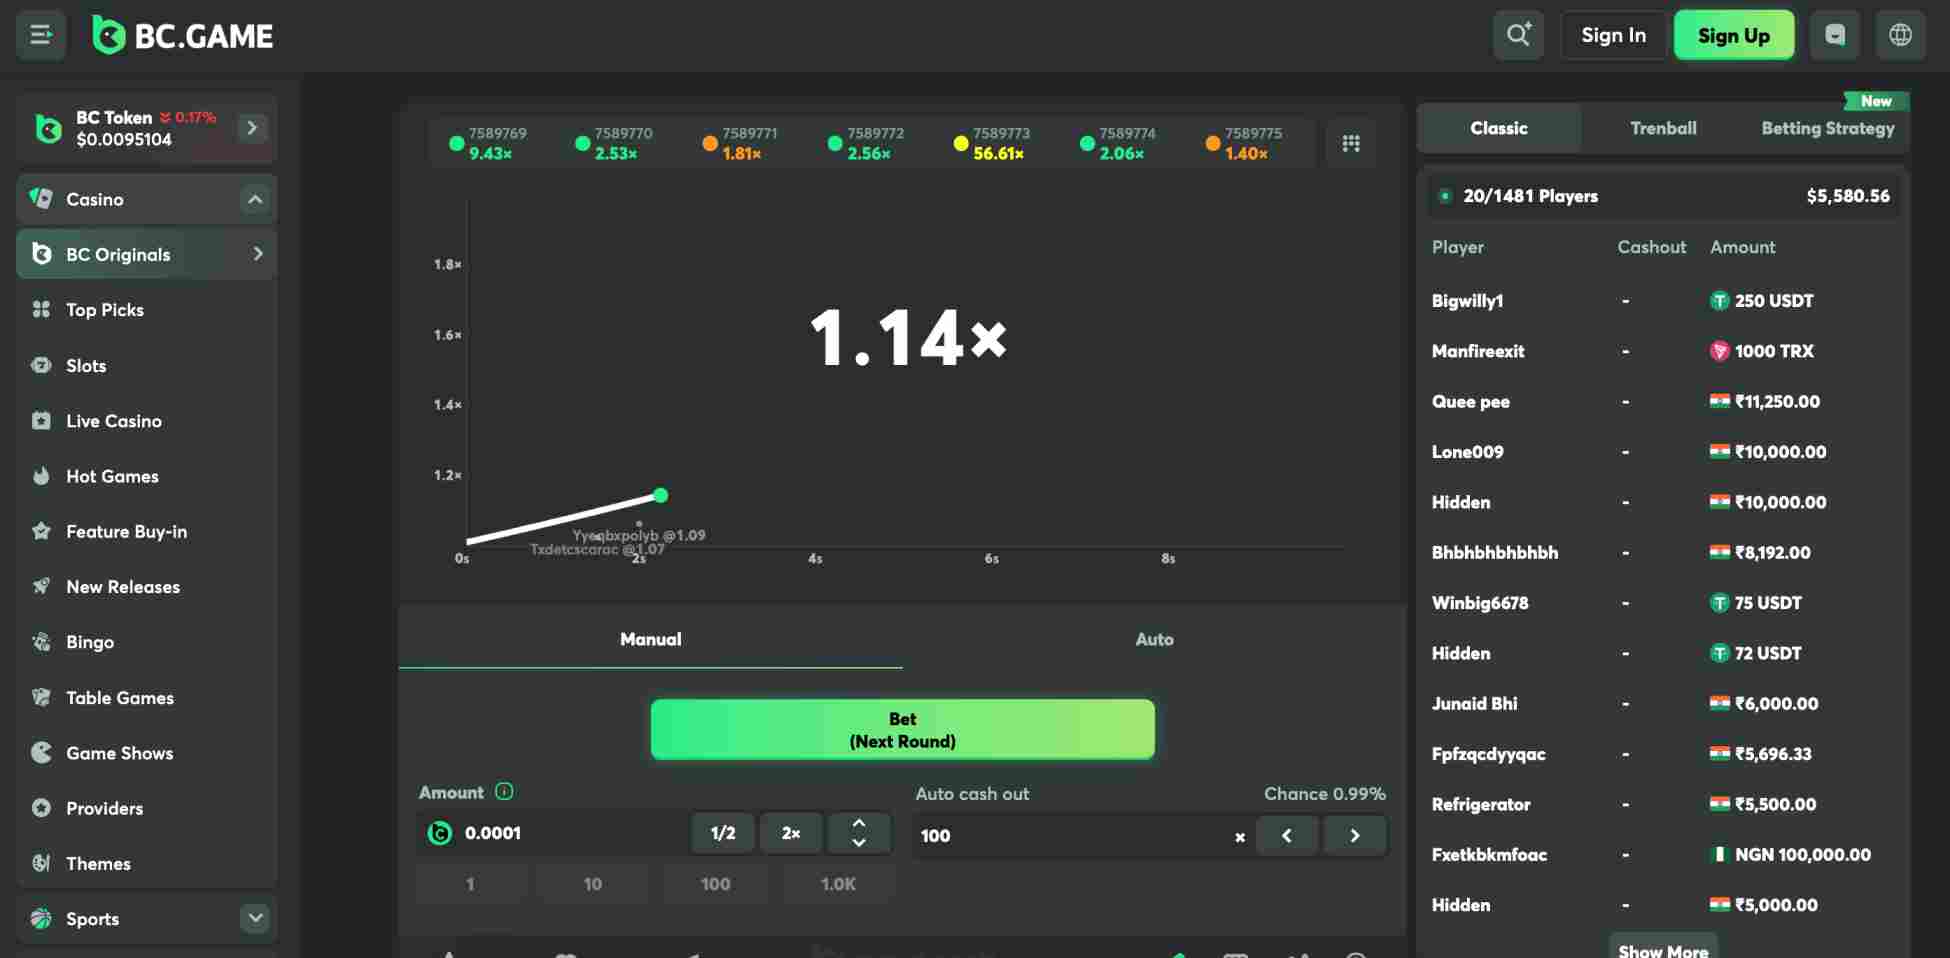
Task: Select player Quee pee row
Action: coord(1662,402)
